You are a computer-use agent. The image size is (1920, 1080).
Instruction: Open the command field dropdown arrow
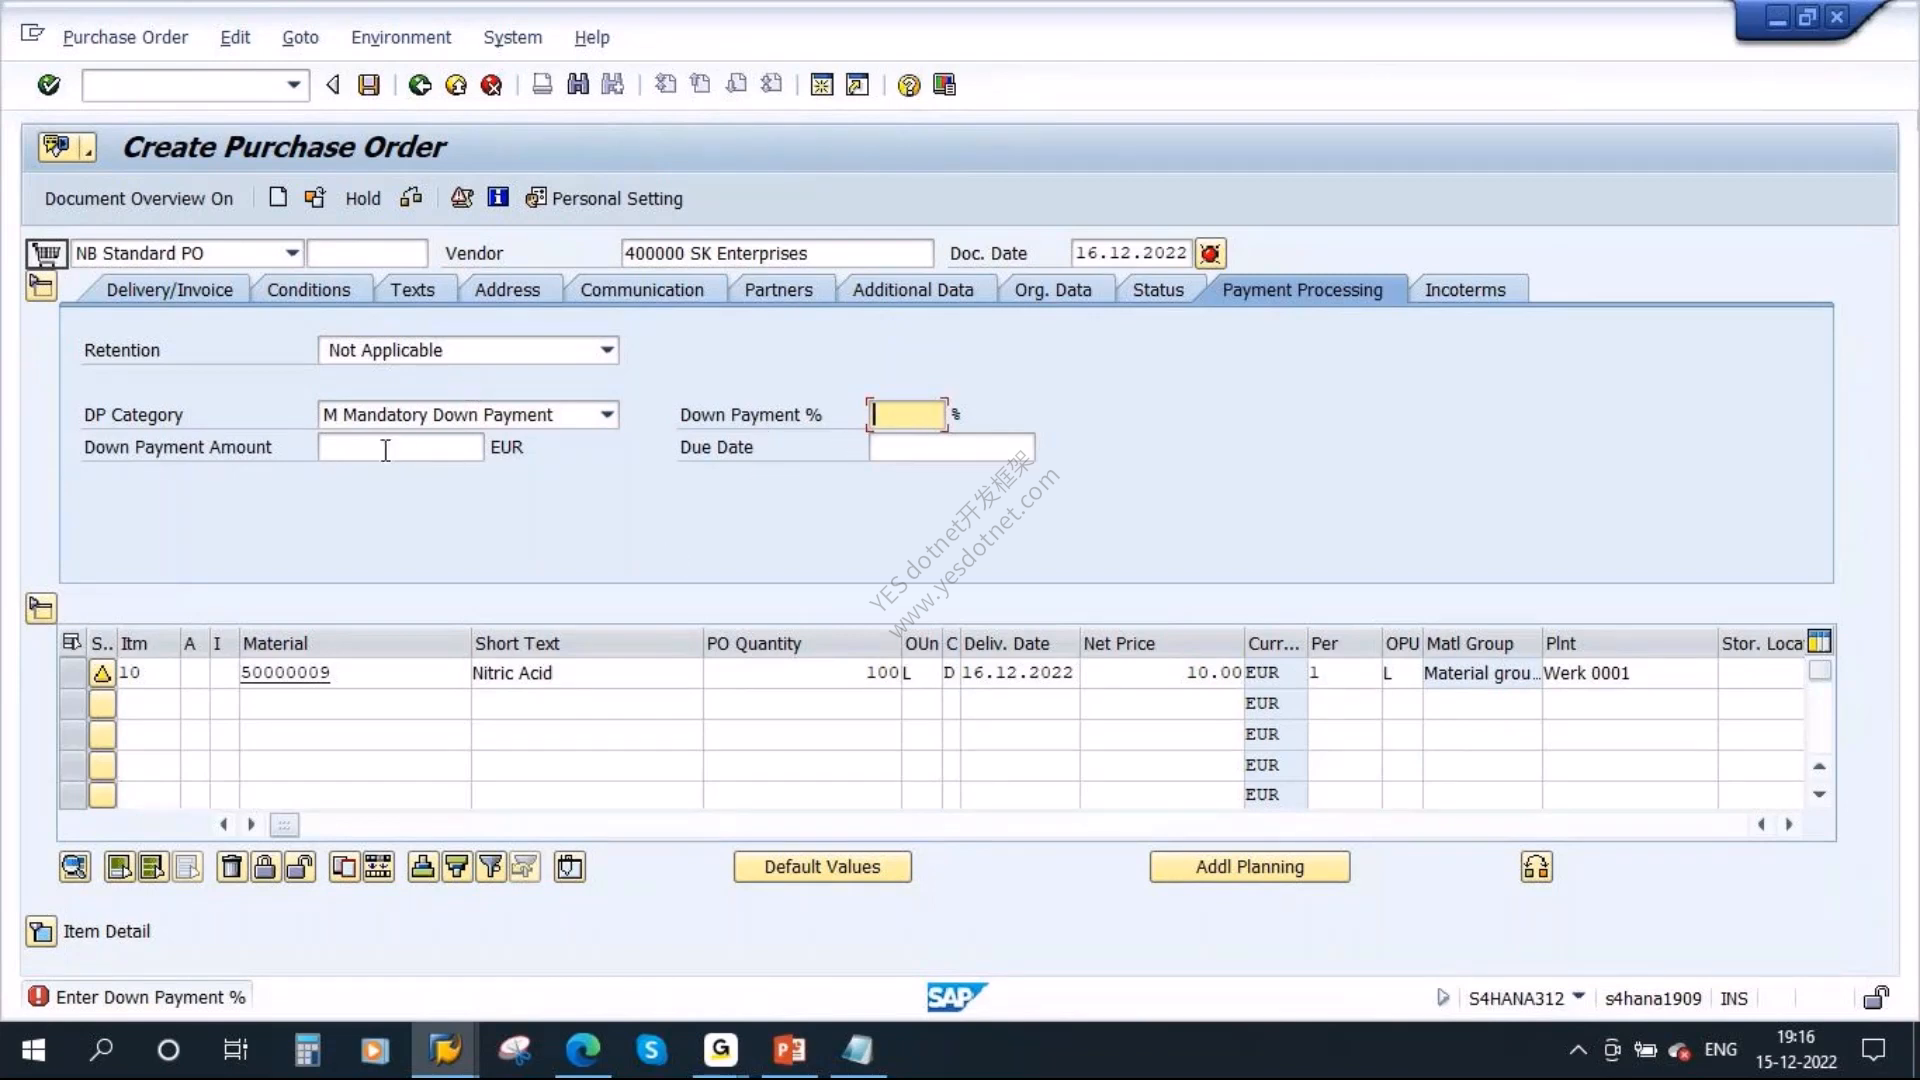pos(293,85)
